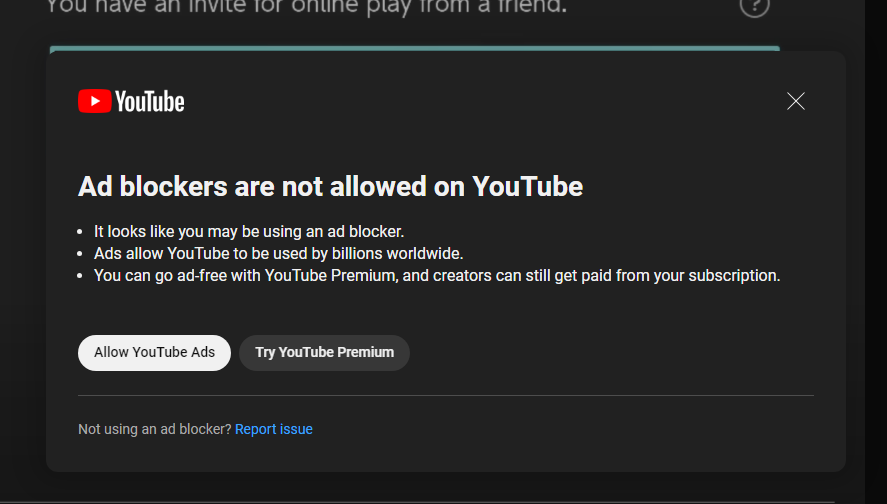Click the YouTube Premium ad-free bullet text
This screenshot has width=887, height=504.
[437, 275]
